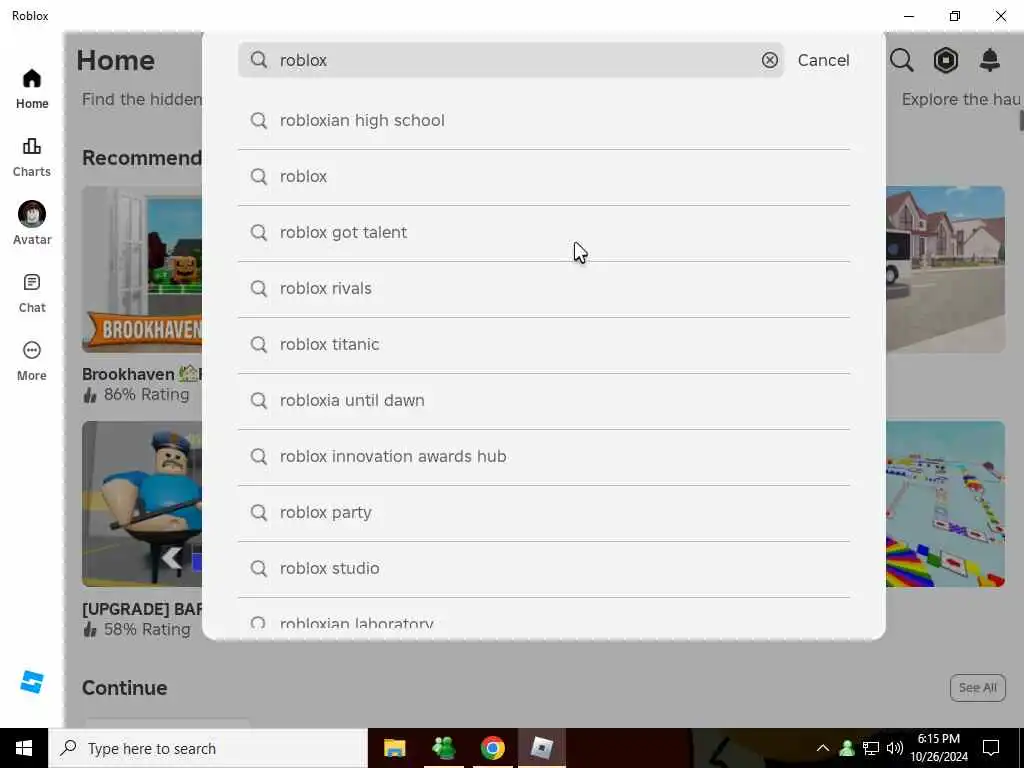1024x768 pixels.
Task: Open the Windows Start button
Action: [x=24, y=748]
